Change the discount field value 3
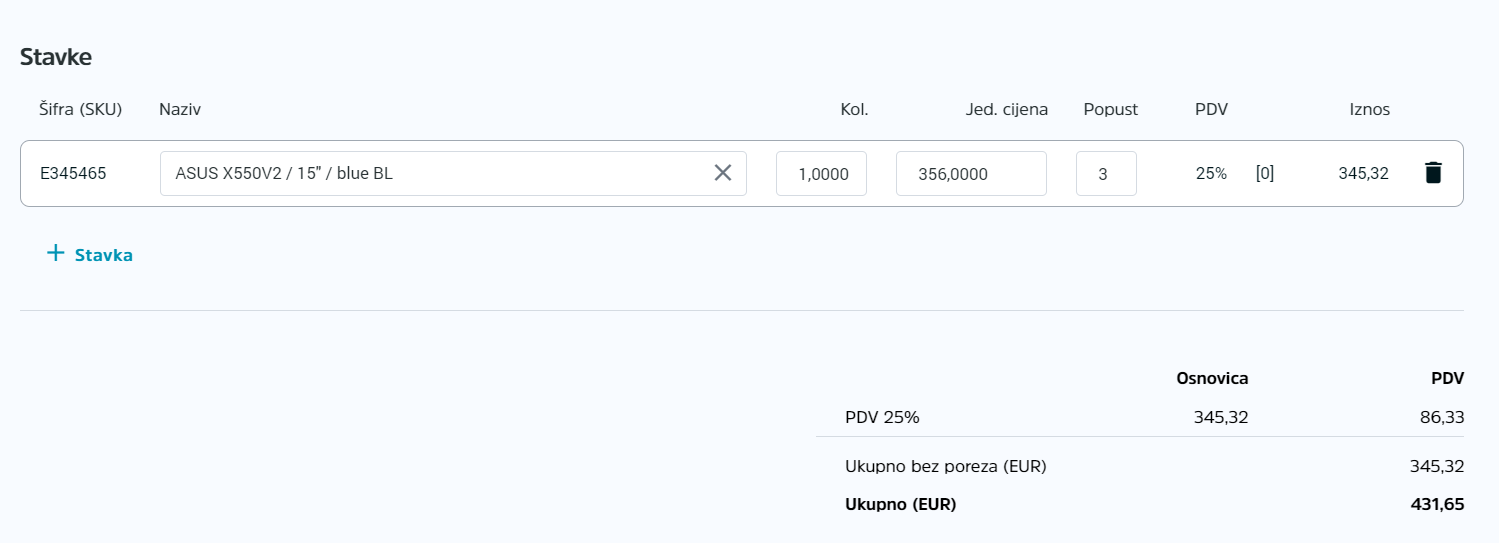The height and width of the screenshot is (543, 1499). [x=1106, y=174]
